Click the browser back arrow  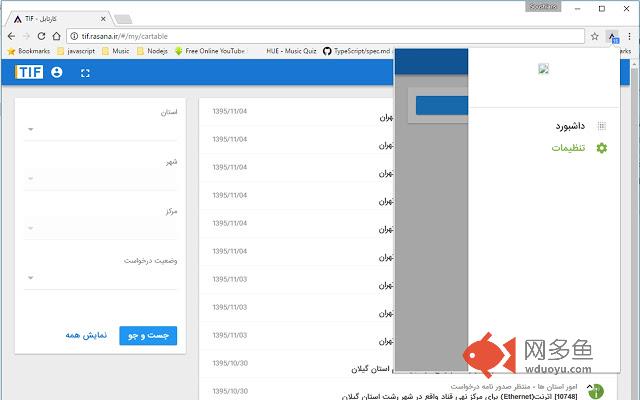tap(11, 36)
